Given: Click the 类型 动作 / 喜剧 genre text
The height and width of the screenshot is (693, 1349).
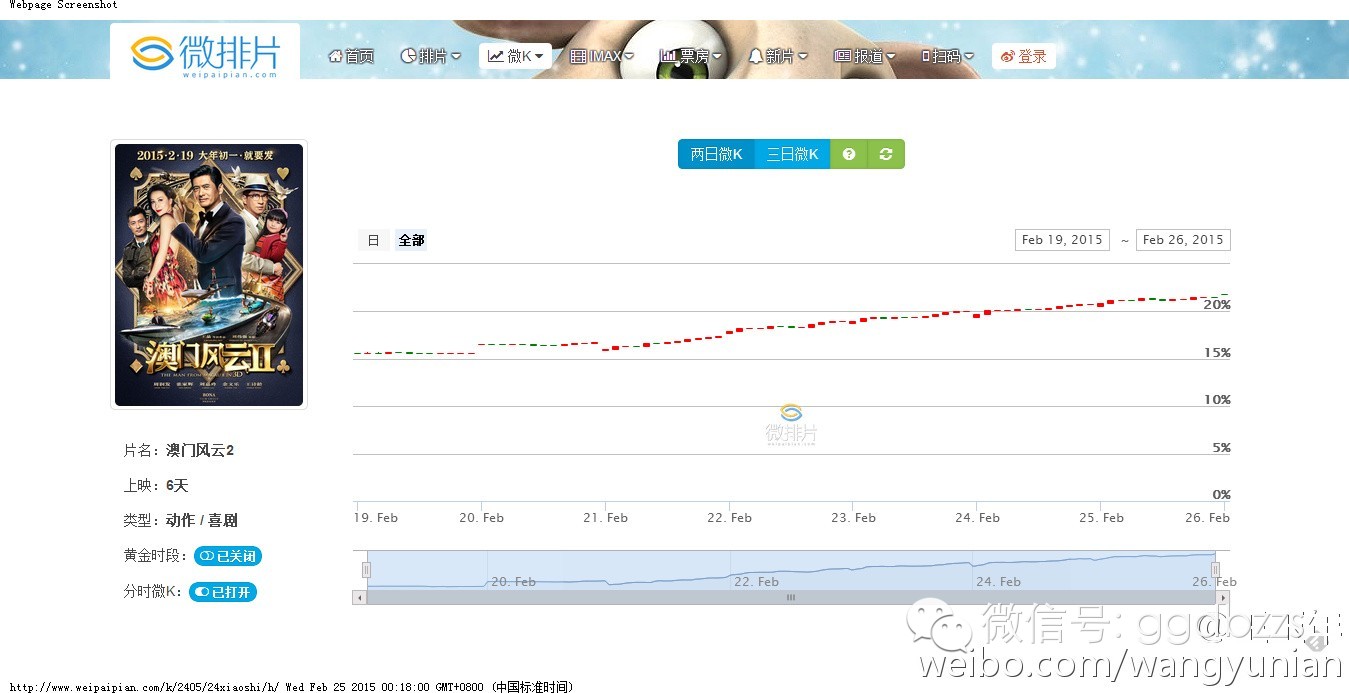Looking at the screenshot, I should 180,521.
